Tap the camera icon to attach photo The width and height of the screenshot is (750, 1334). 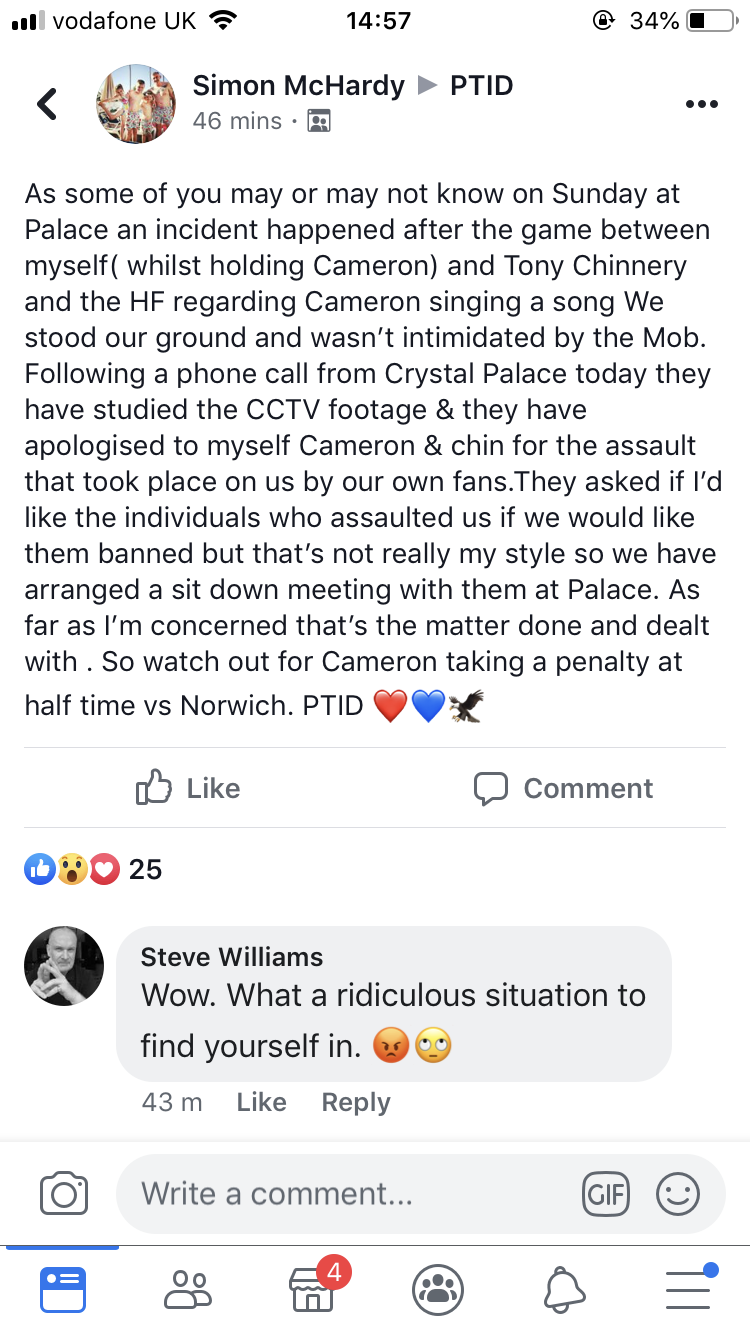point(64,1193)
